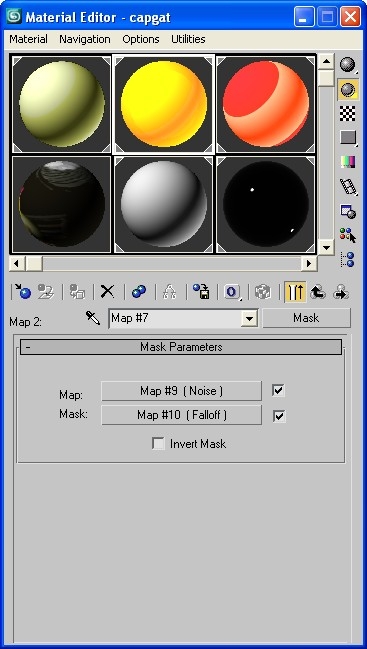This screenshot has height=649, width=367.
Task: Open the Material menu
Action: coord(29,39)
